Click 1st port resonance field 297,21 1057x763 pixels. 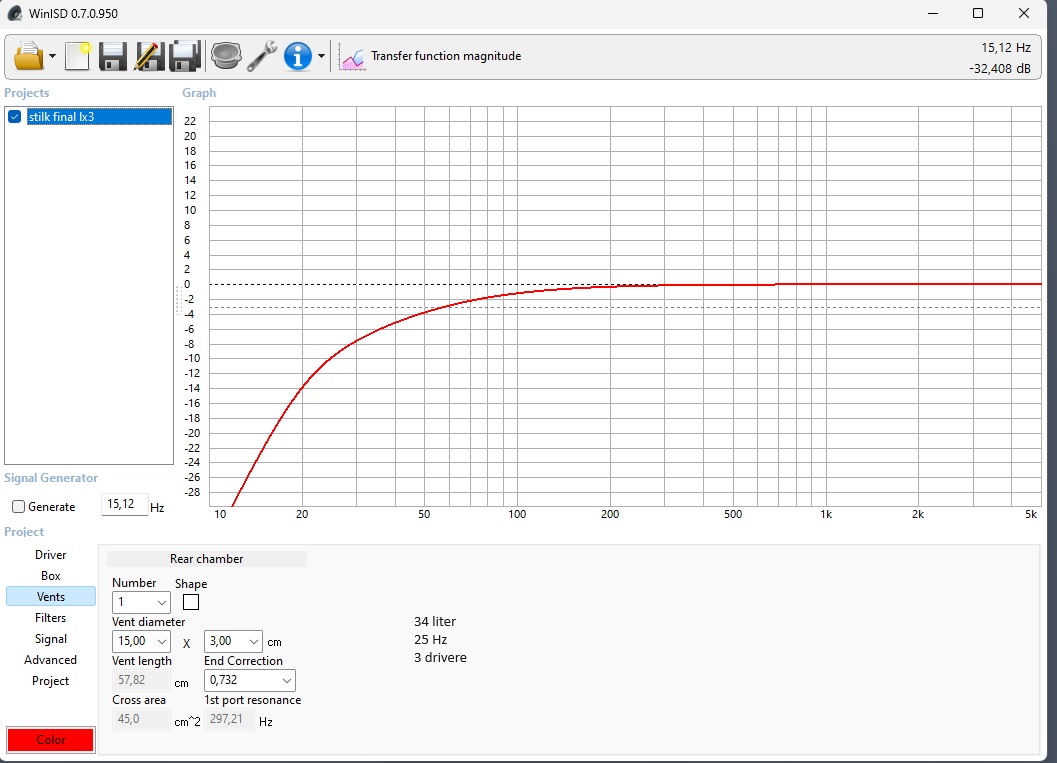[229, 719]
